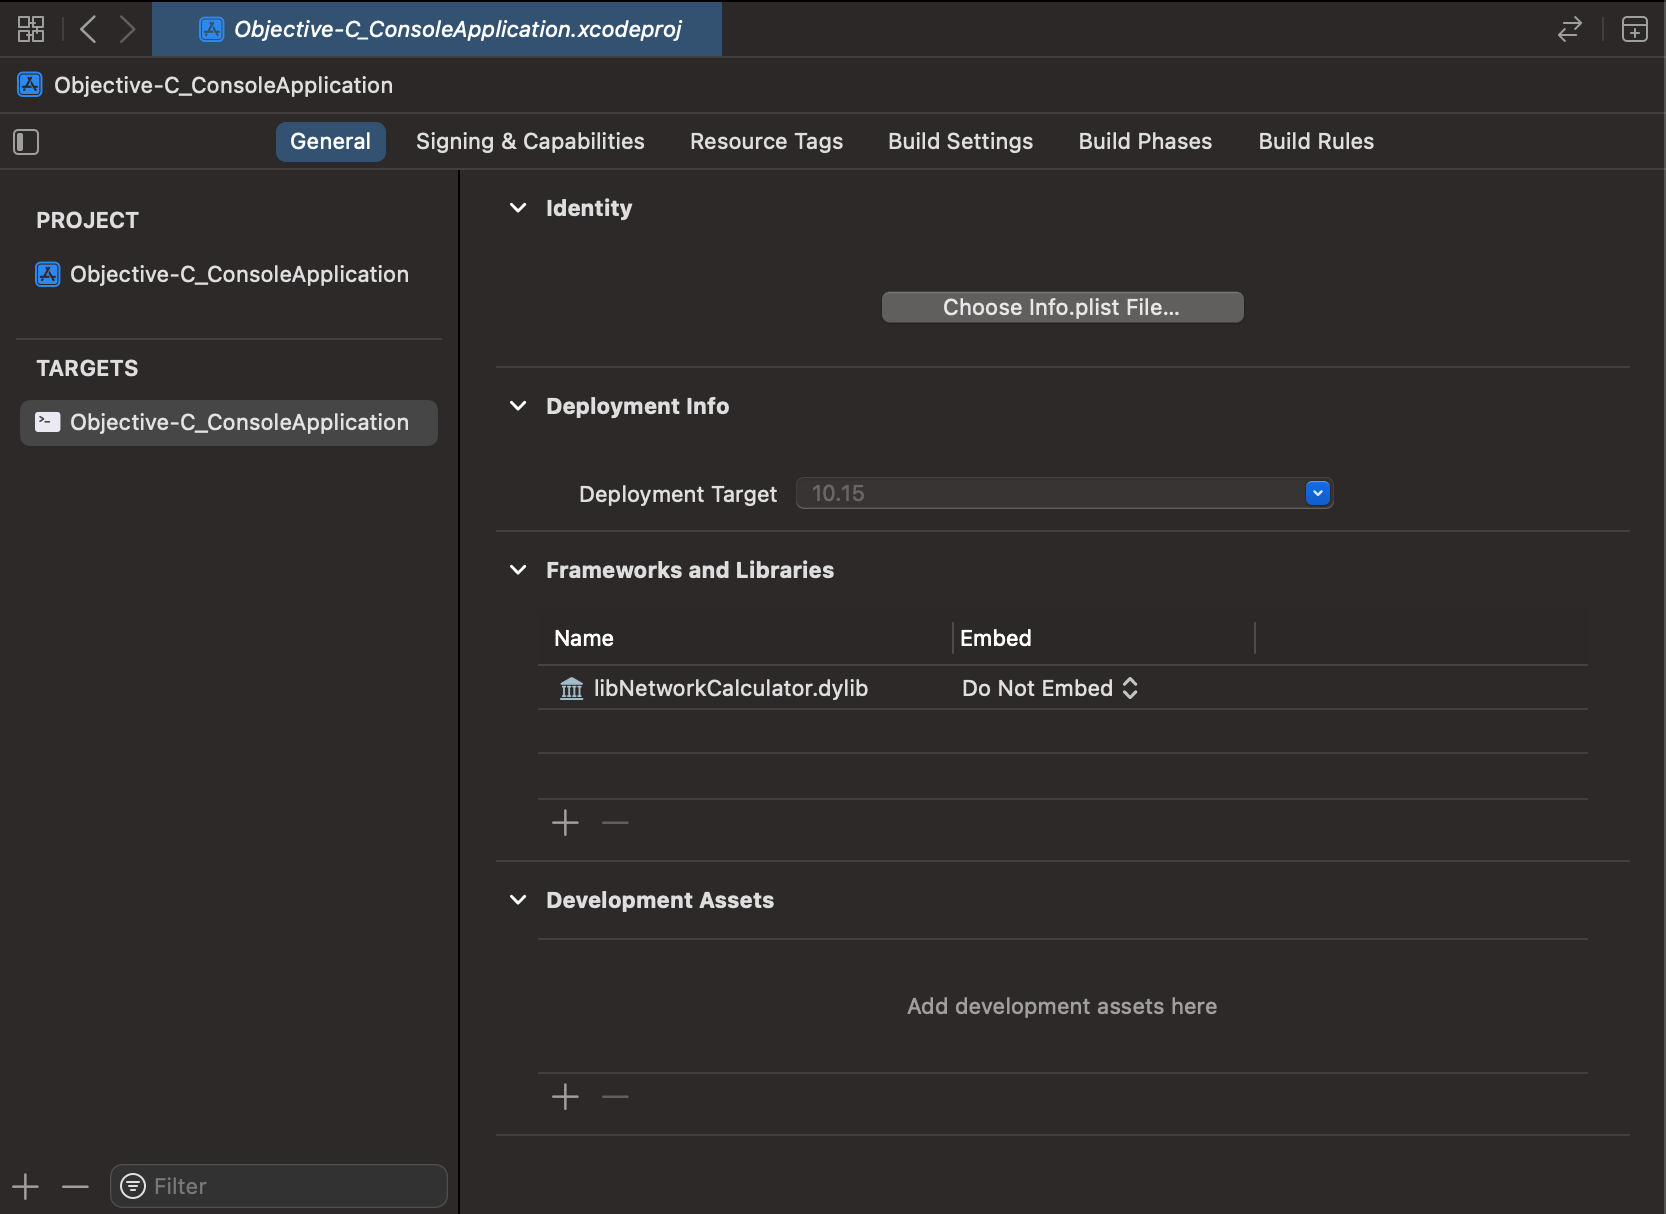Viewport: 1666px width, 1214px height.
Task: Change the Do Not Embed option popup
Action: 1050,688
